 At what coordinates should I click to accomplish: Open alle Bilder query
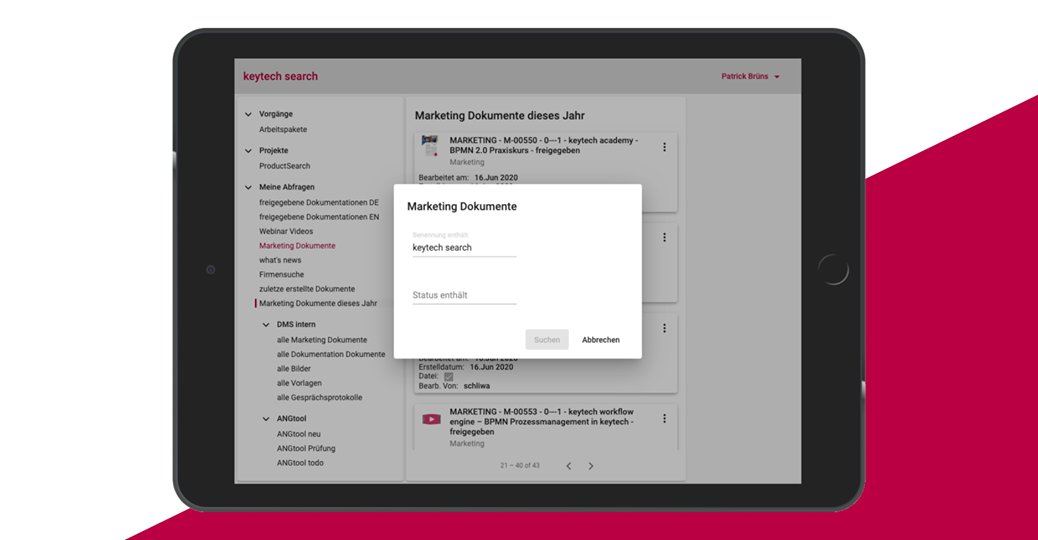tap(293, 369)
